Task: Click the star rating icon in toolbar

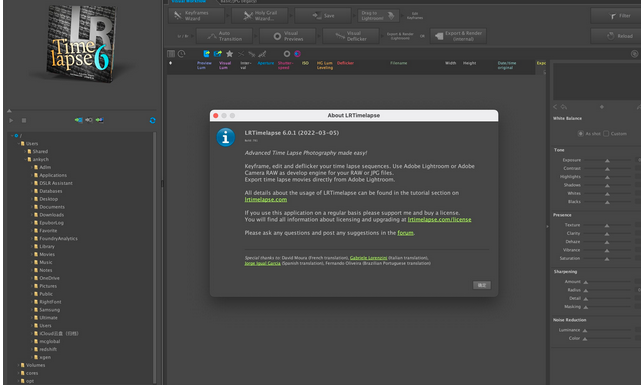Action: coord(229,54)
